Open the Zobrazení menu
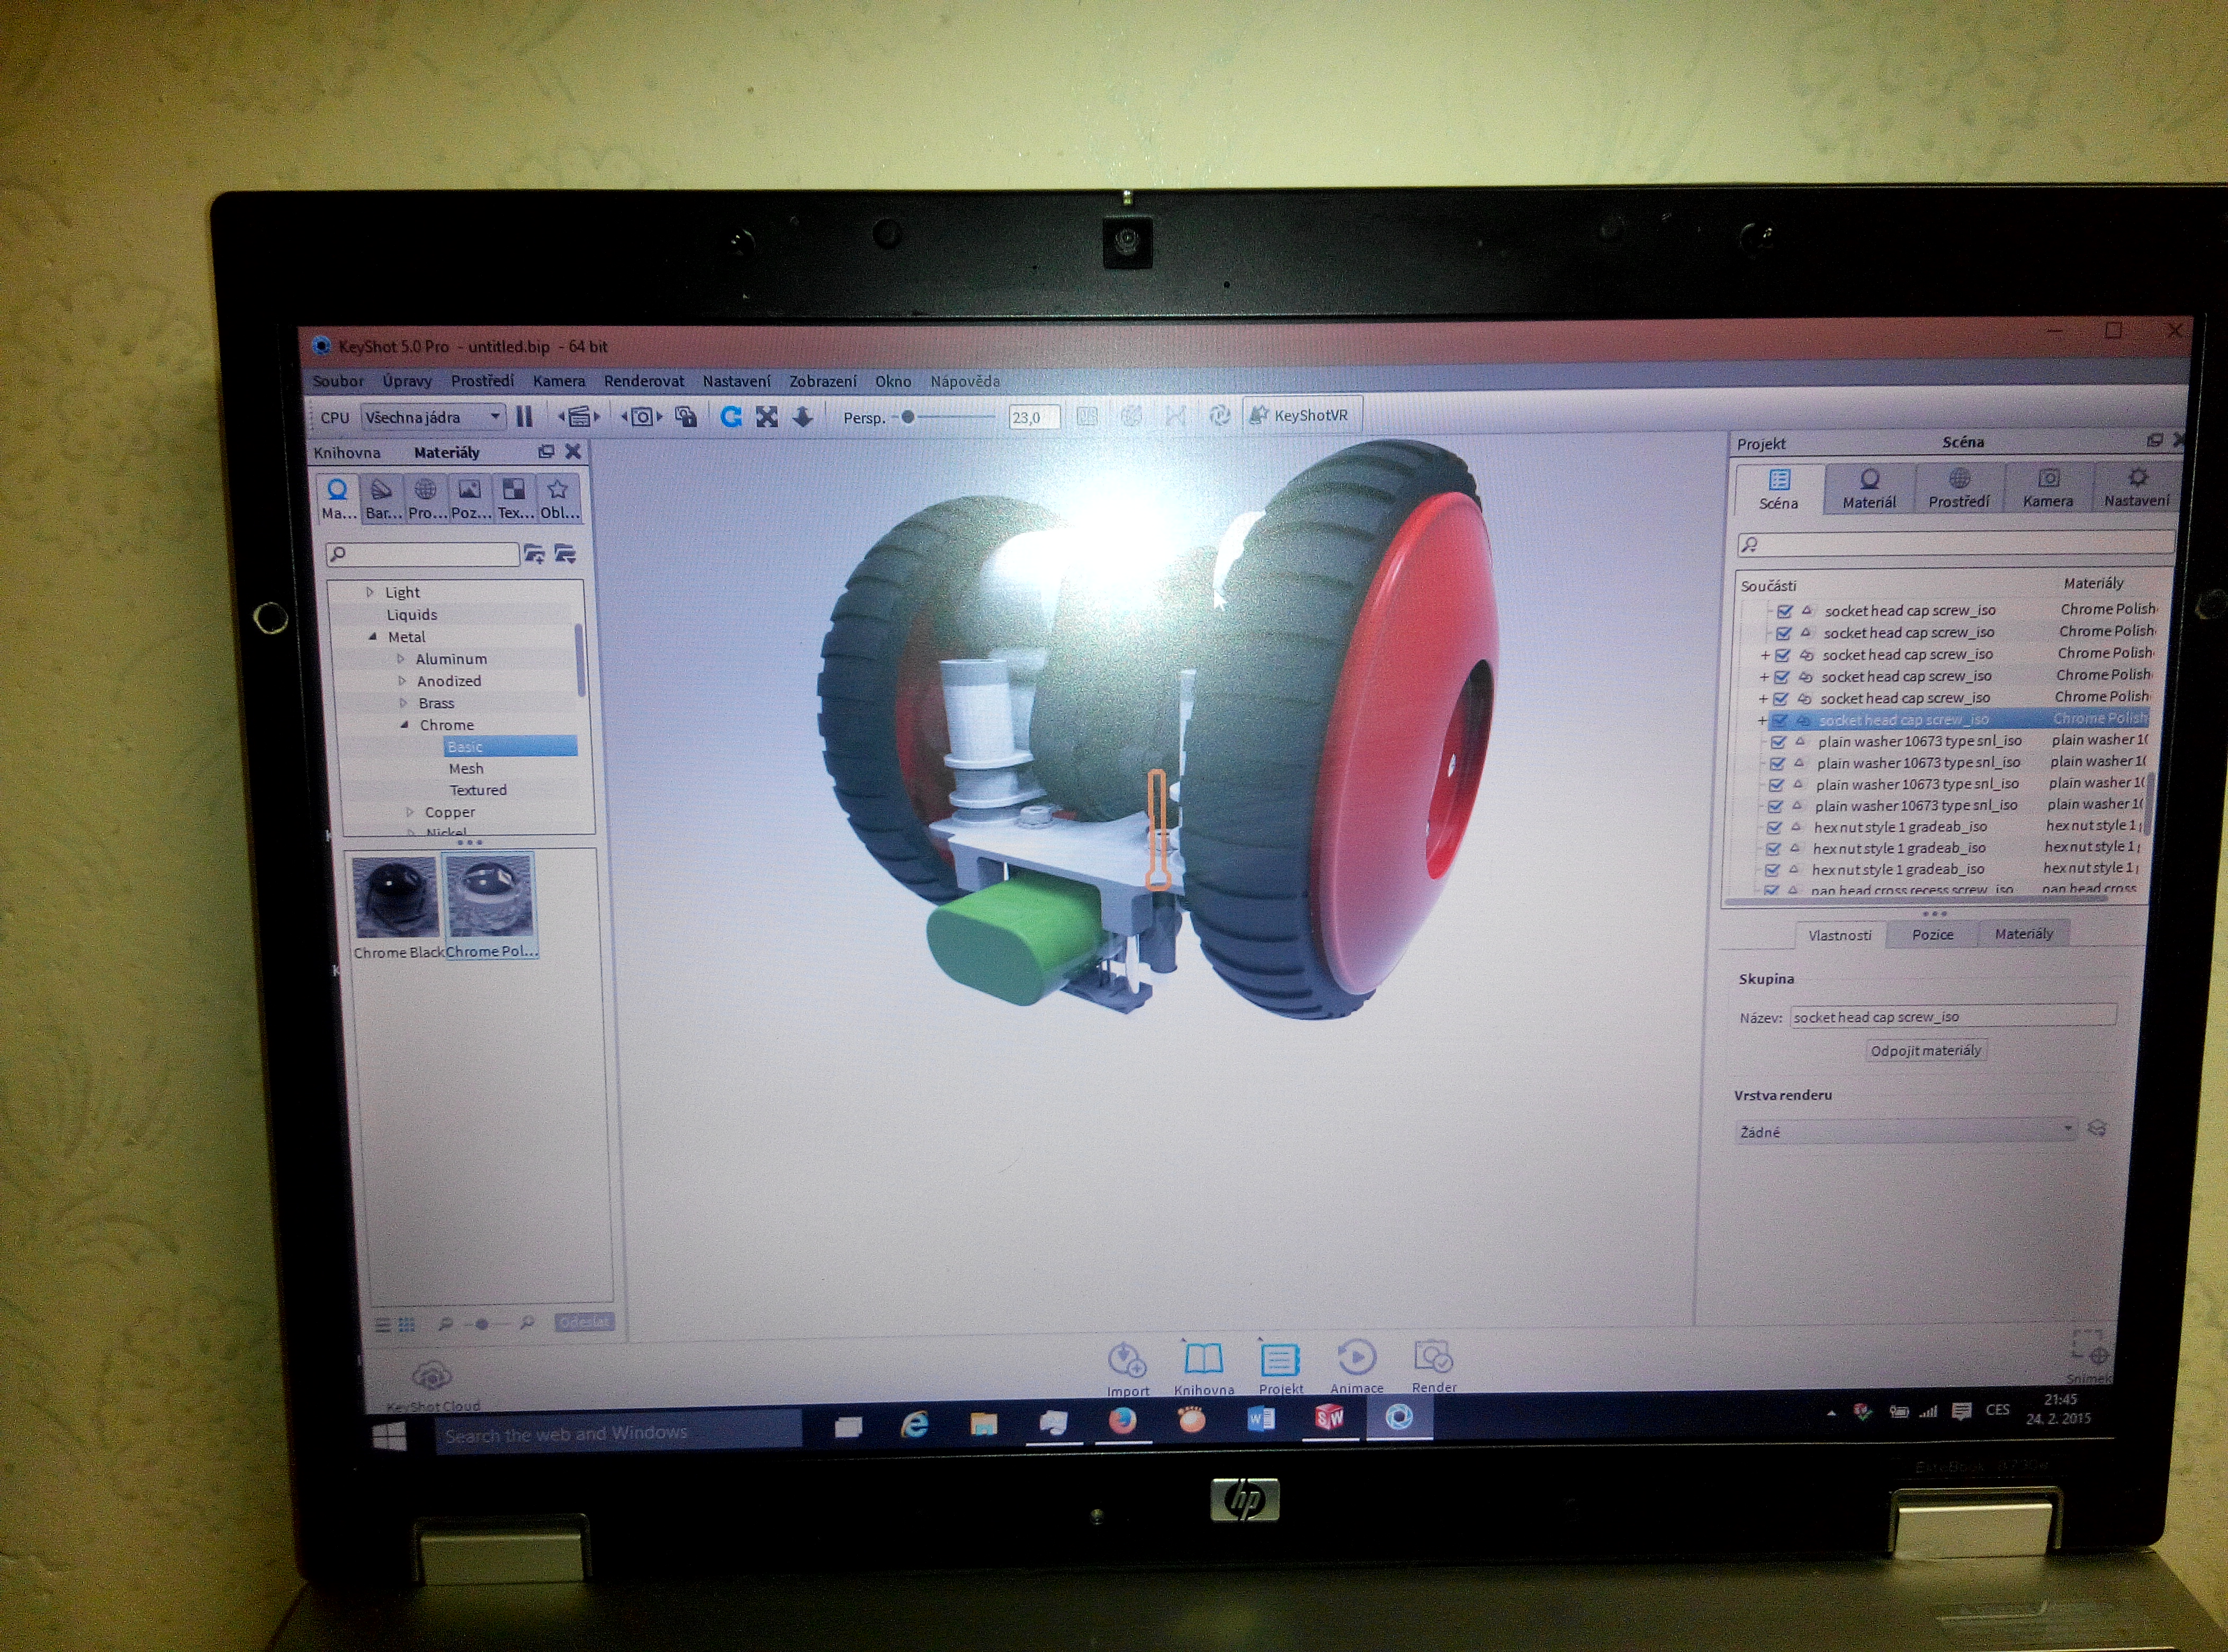Image resolution: width=2228 pixels, height=1652 pixels. point(823,381)
